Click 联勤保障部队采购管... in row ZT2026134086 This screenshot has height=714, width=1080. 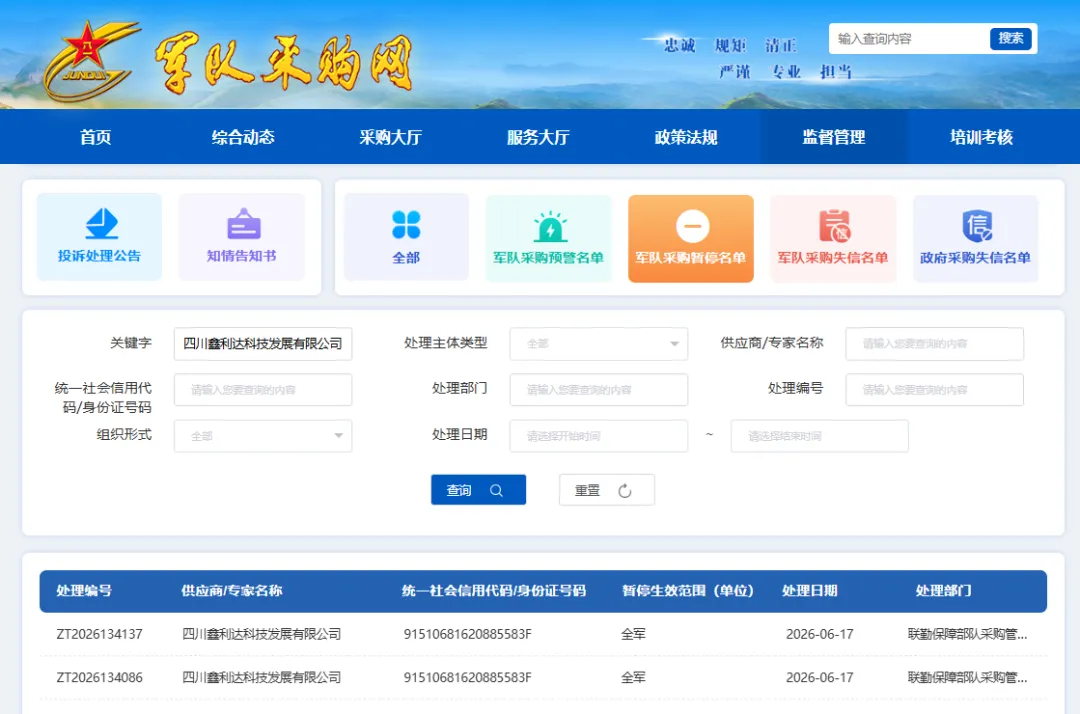click(968, 678)
